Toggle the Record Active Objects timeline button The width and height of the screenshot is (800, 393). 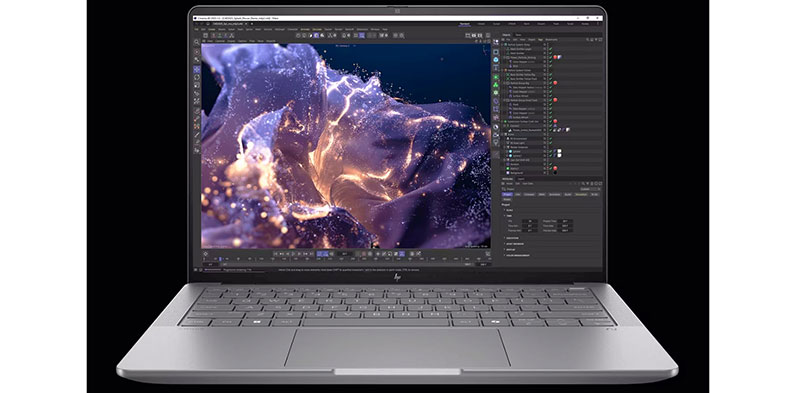pos(358,254)
